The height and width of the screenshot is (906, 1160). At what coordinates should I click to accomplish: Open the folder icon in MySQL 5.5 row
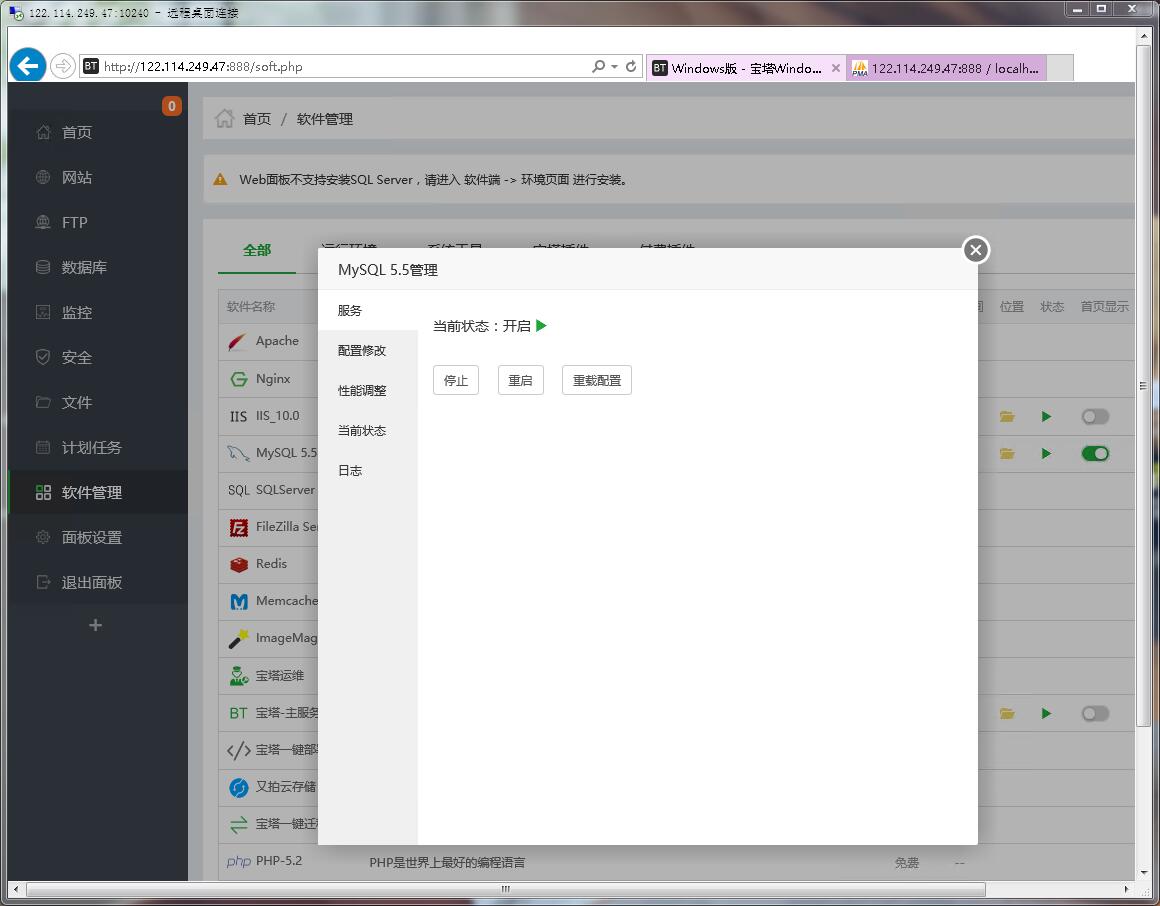click(1007, 453)
